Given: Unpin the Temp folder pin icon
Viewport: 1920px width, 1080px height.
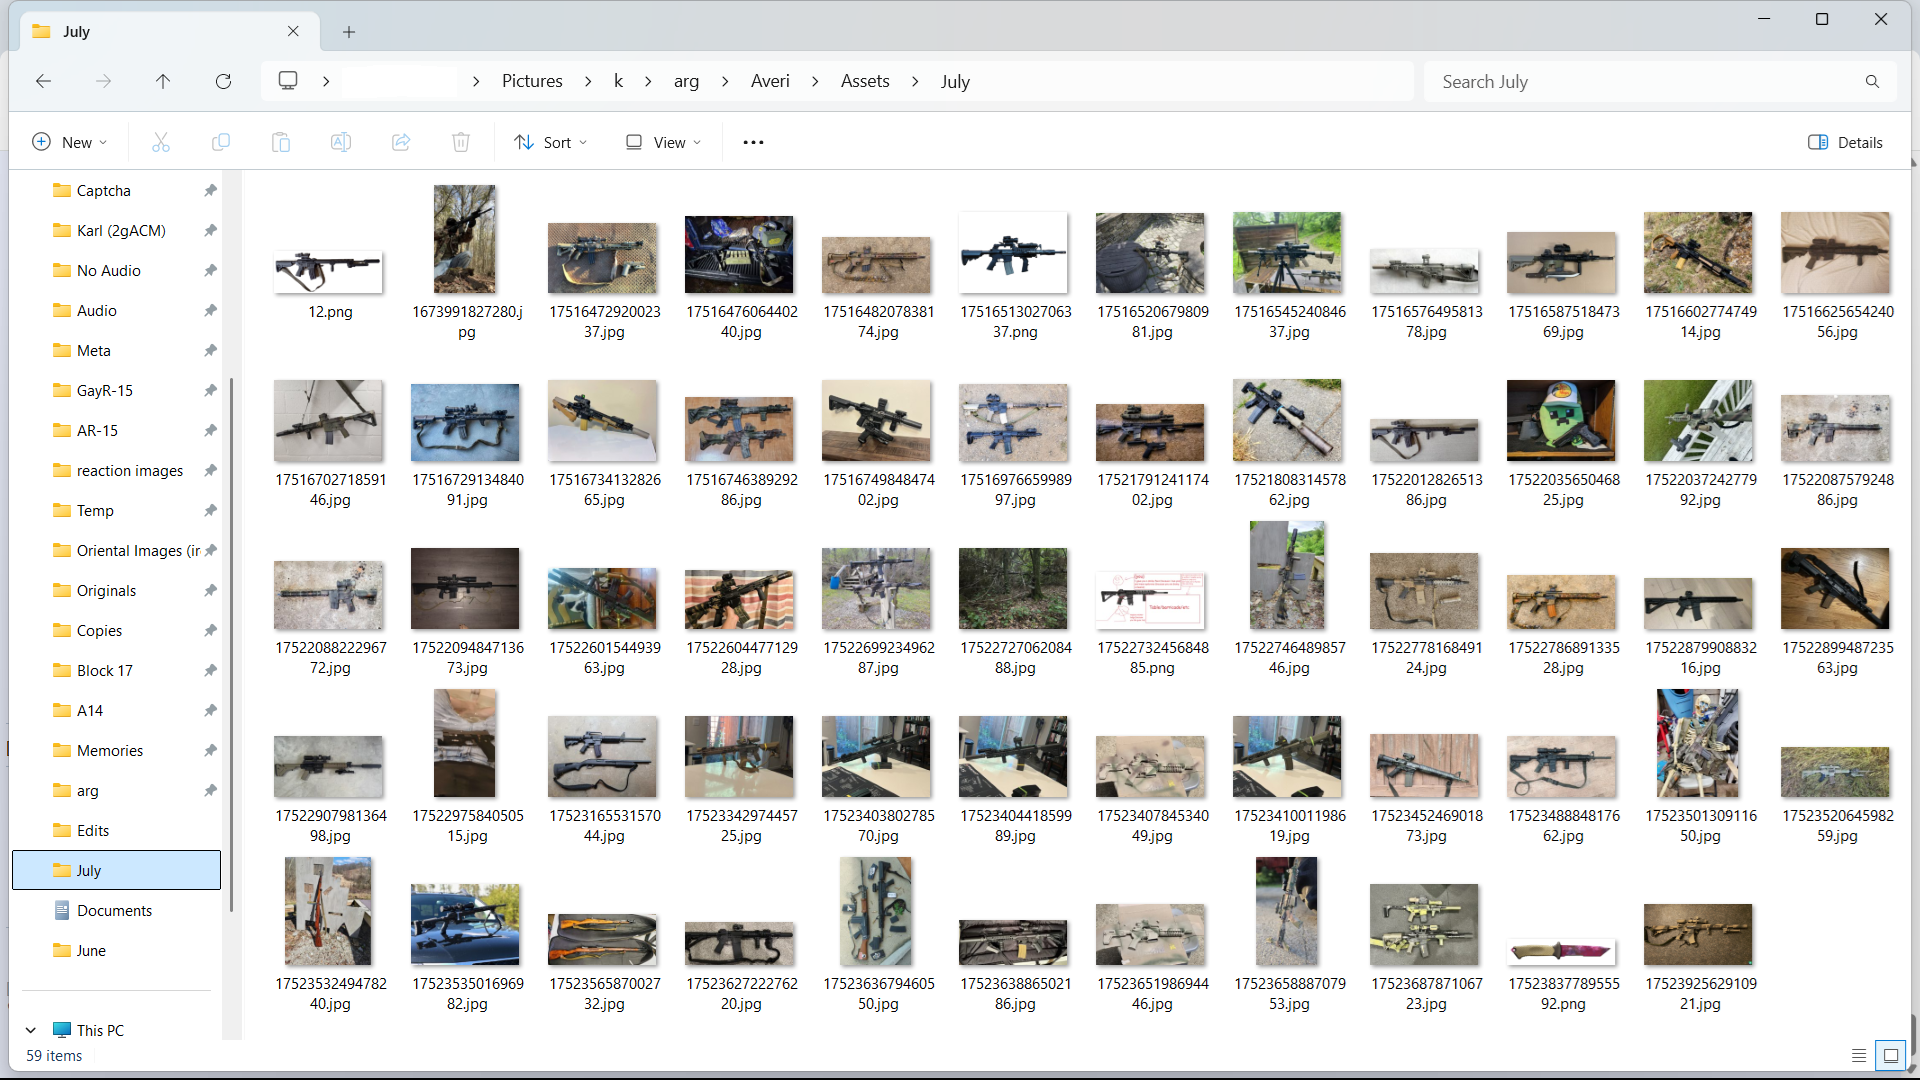Looking at the screenshot, I should coord(210,510).
